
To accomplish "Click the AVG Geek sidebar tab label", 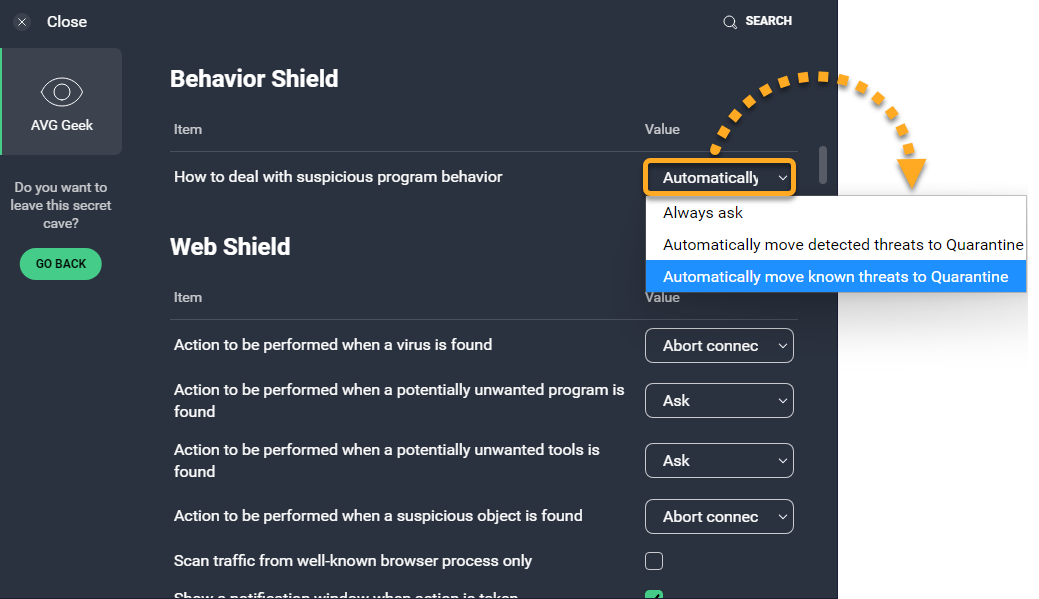I will click(x=62, y=126).
